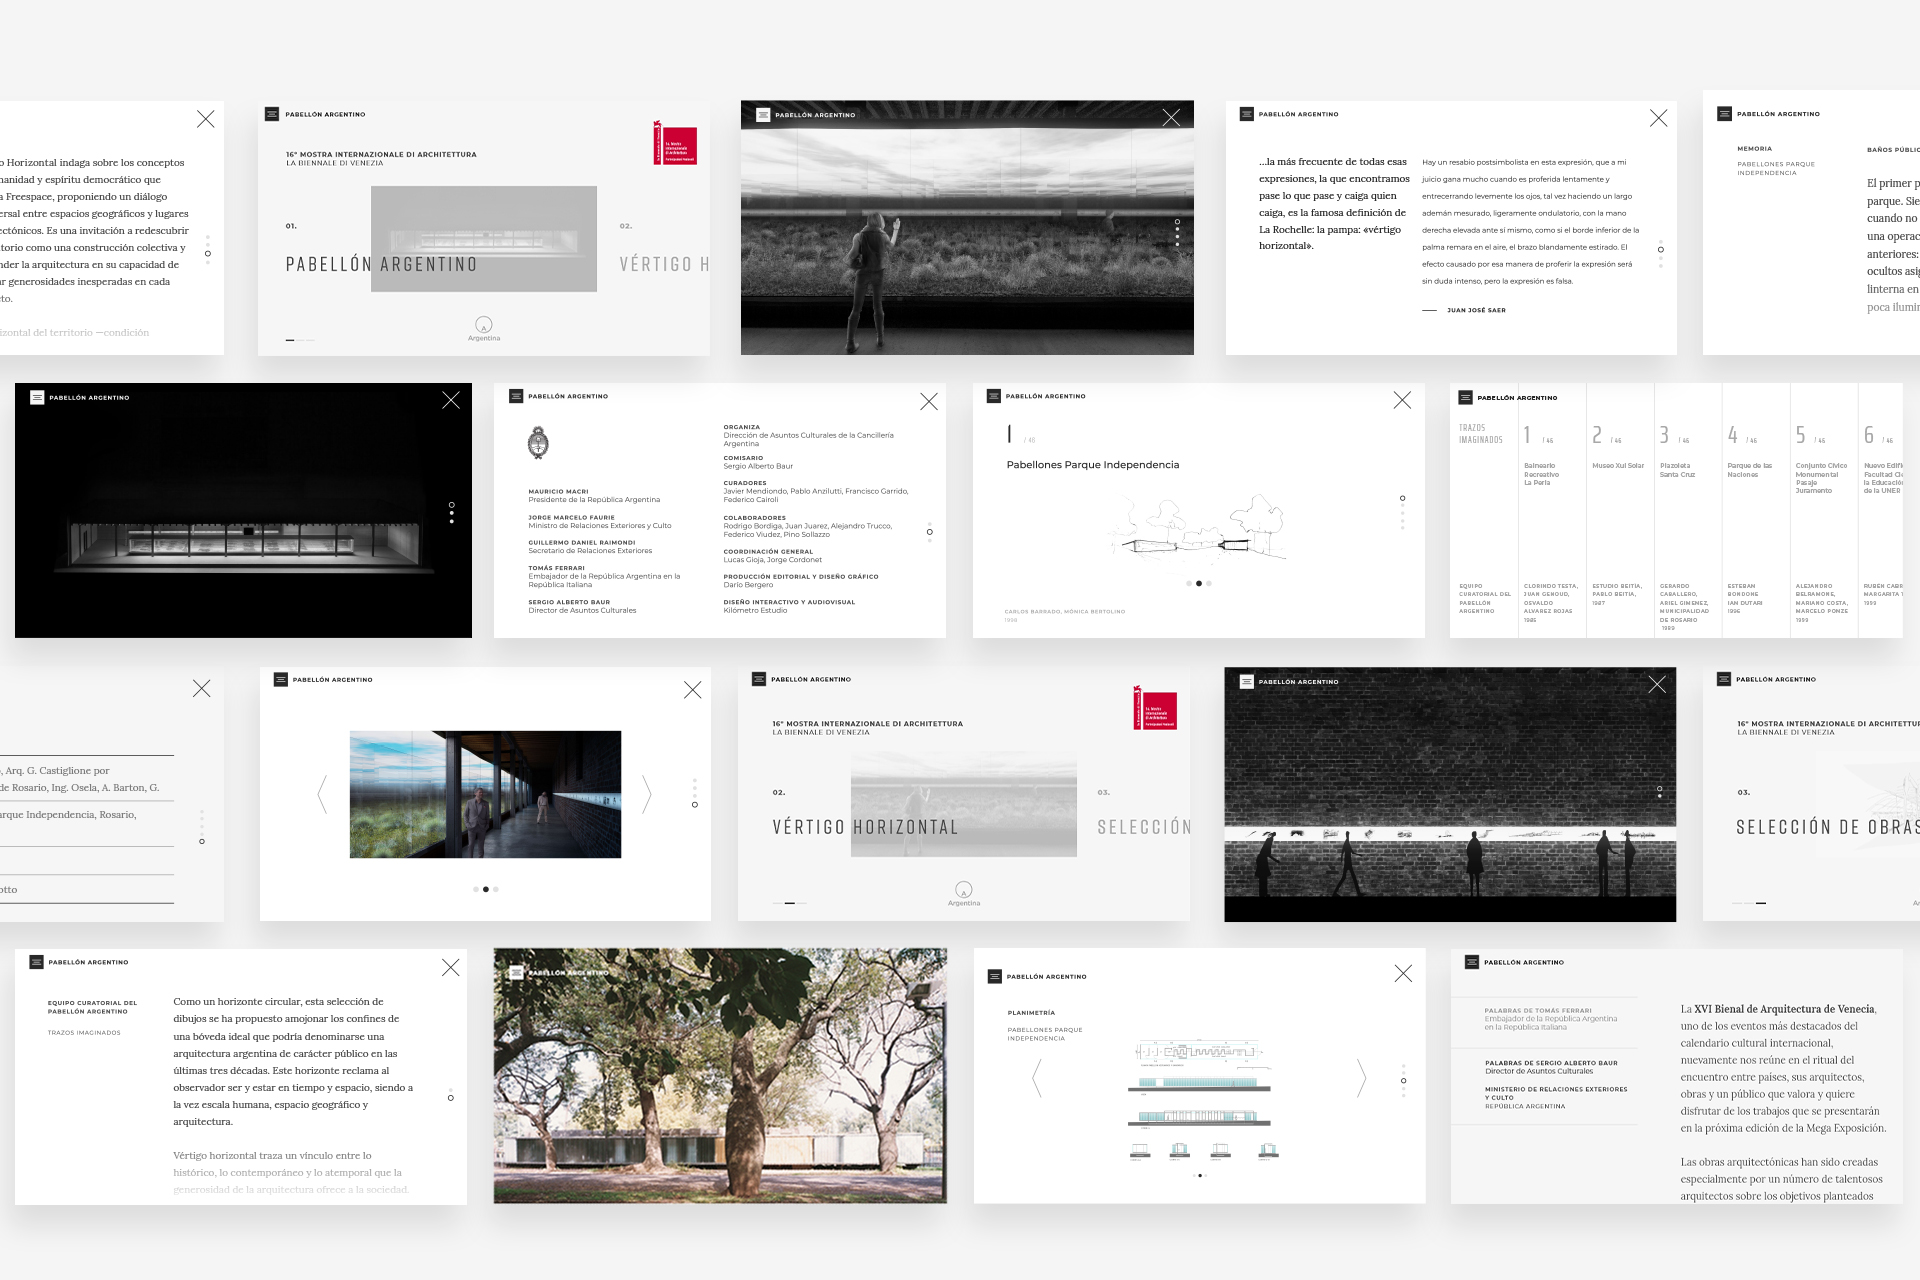The width and height of the screenshot is (1920, 1280).
Task: Open the menu icon on the 'Como un horizonte circular' card
Action: 36,962
